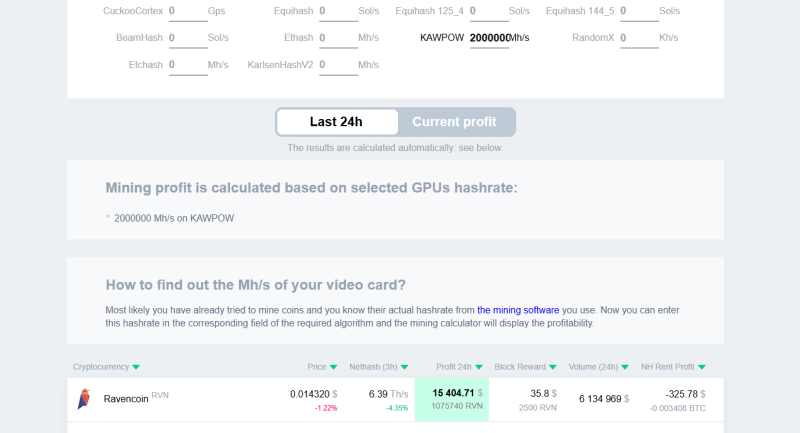Focus the CuckooCortex Gps input field
Image resolution: width=800 pixels, height=433 pixels.
click(x=186, y=12)
